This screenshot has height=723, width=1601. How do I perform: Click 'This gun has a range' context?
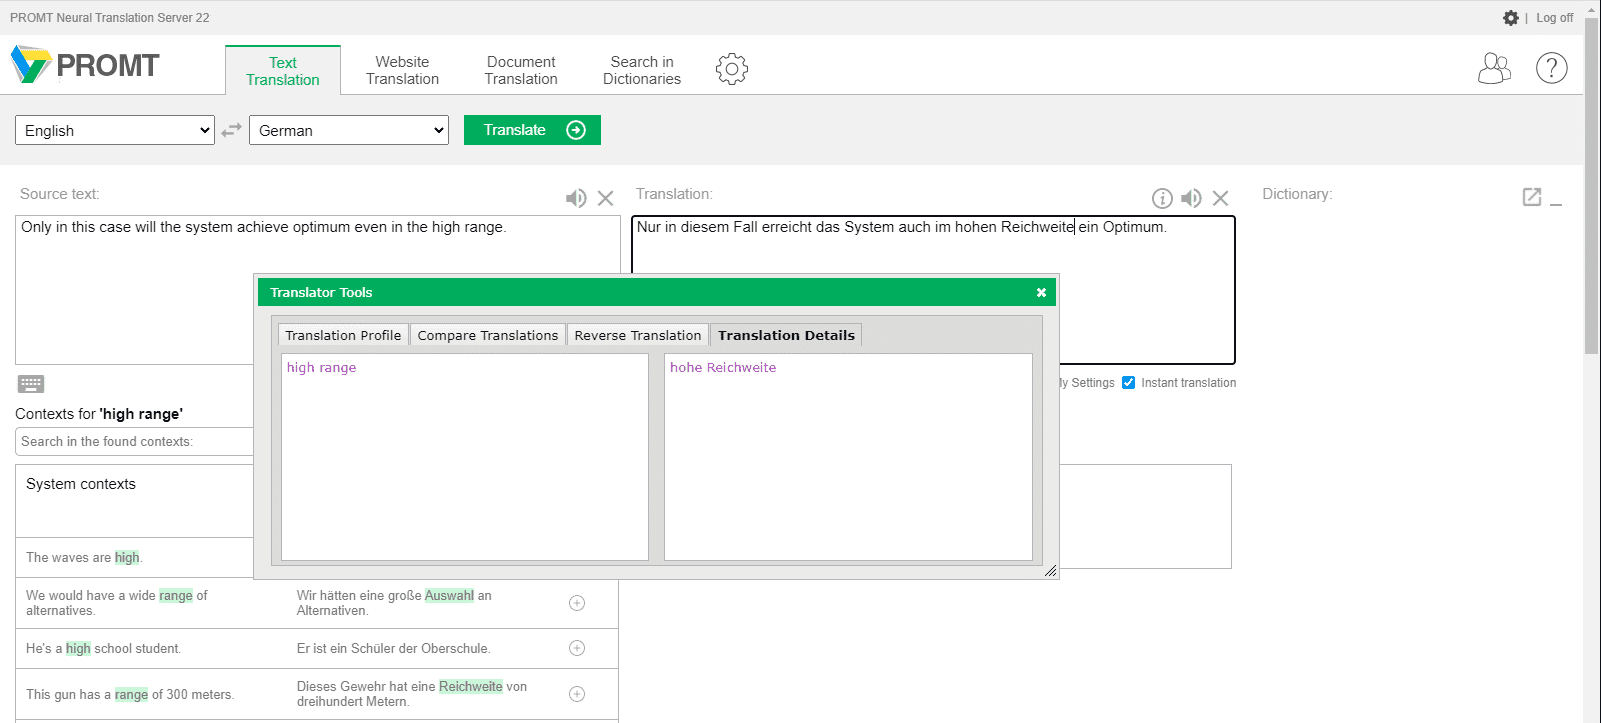point(130,694)
